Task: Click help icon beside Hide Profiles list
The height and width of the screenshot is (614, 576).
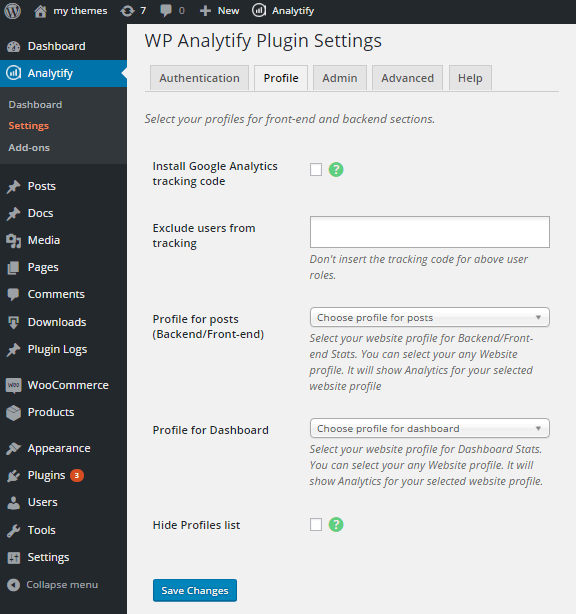Action: [x=336, y=524]
